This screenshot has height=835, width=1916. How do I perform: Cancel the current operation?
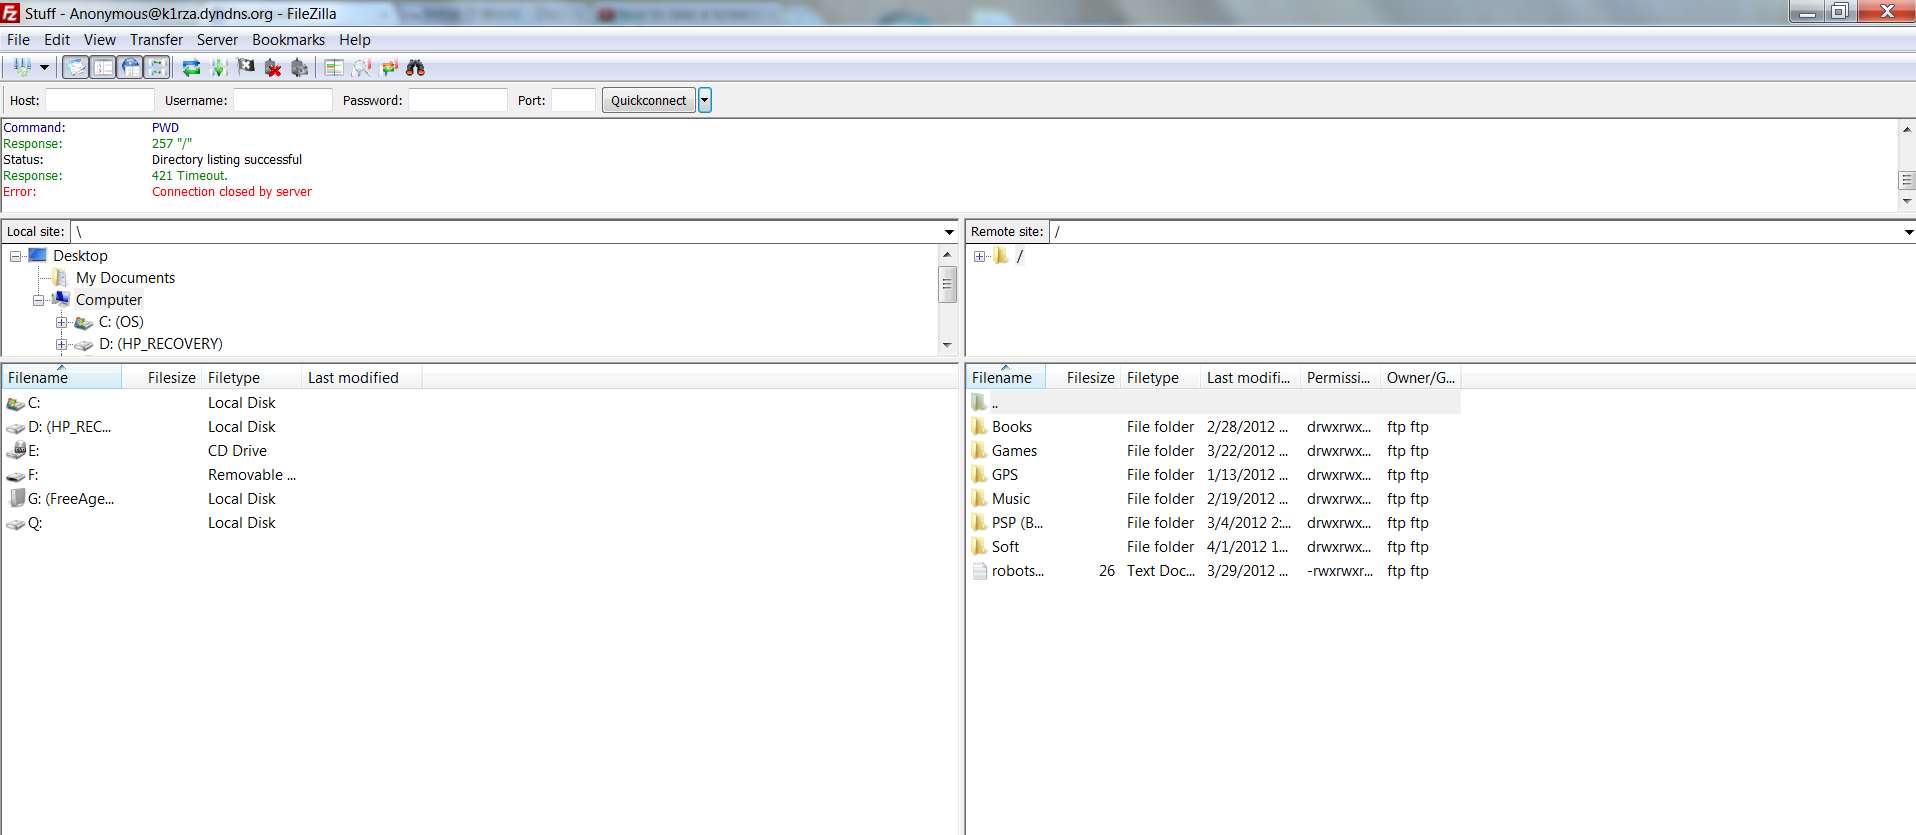click(x=246, y=67)
